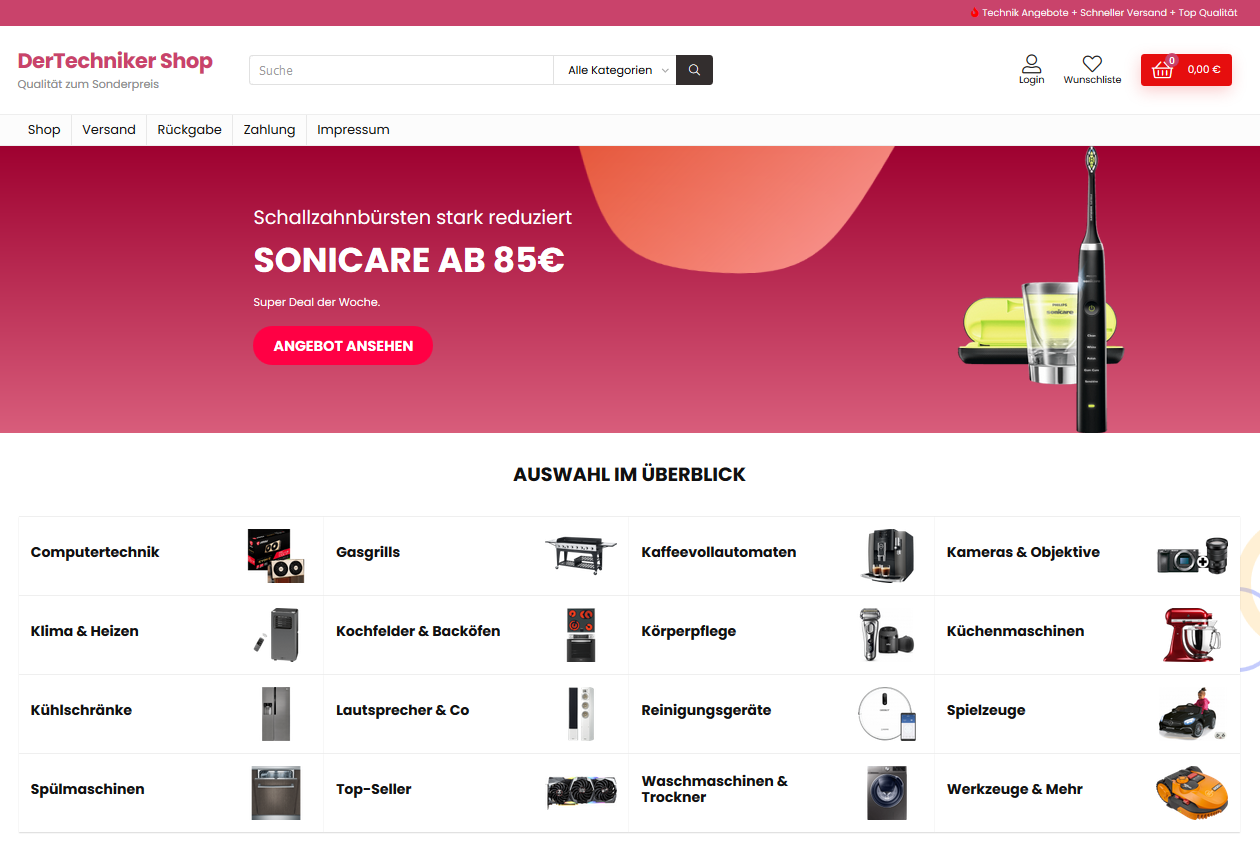Open the Login user icon
Image resolution: width=1260 pixels, height=848 pixels.
point(1031,63)
